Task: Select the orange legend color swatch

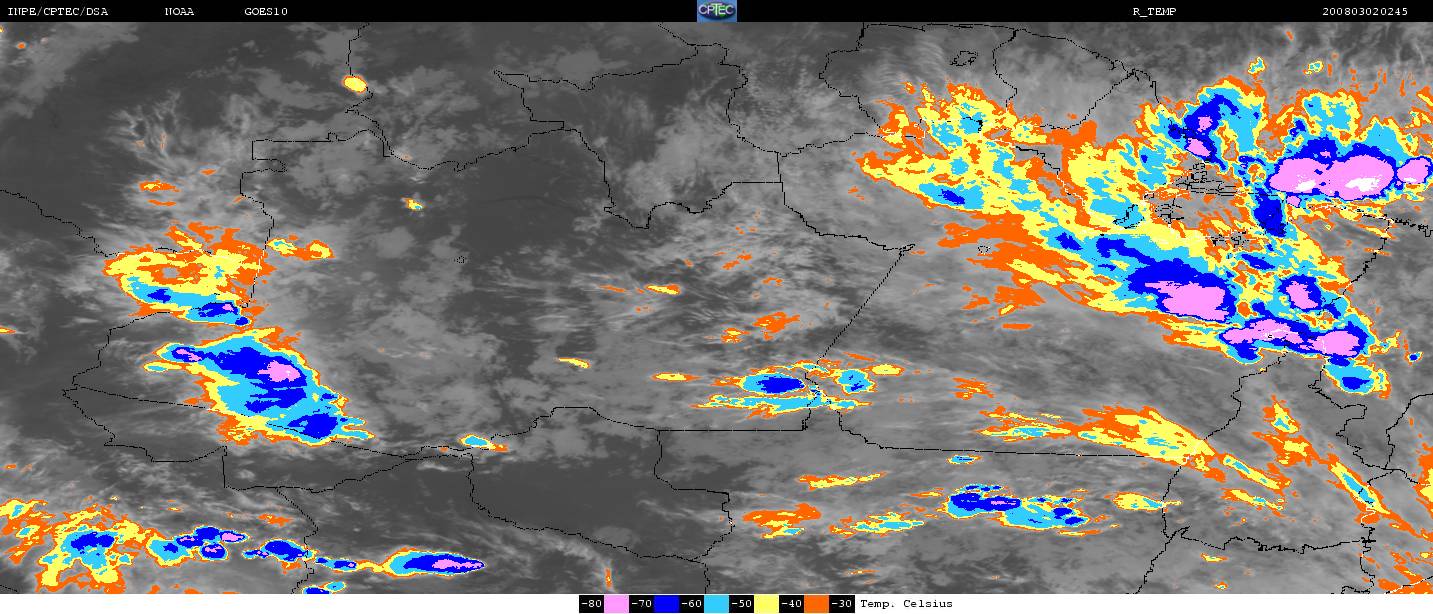Action: tap(816, 604)
